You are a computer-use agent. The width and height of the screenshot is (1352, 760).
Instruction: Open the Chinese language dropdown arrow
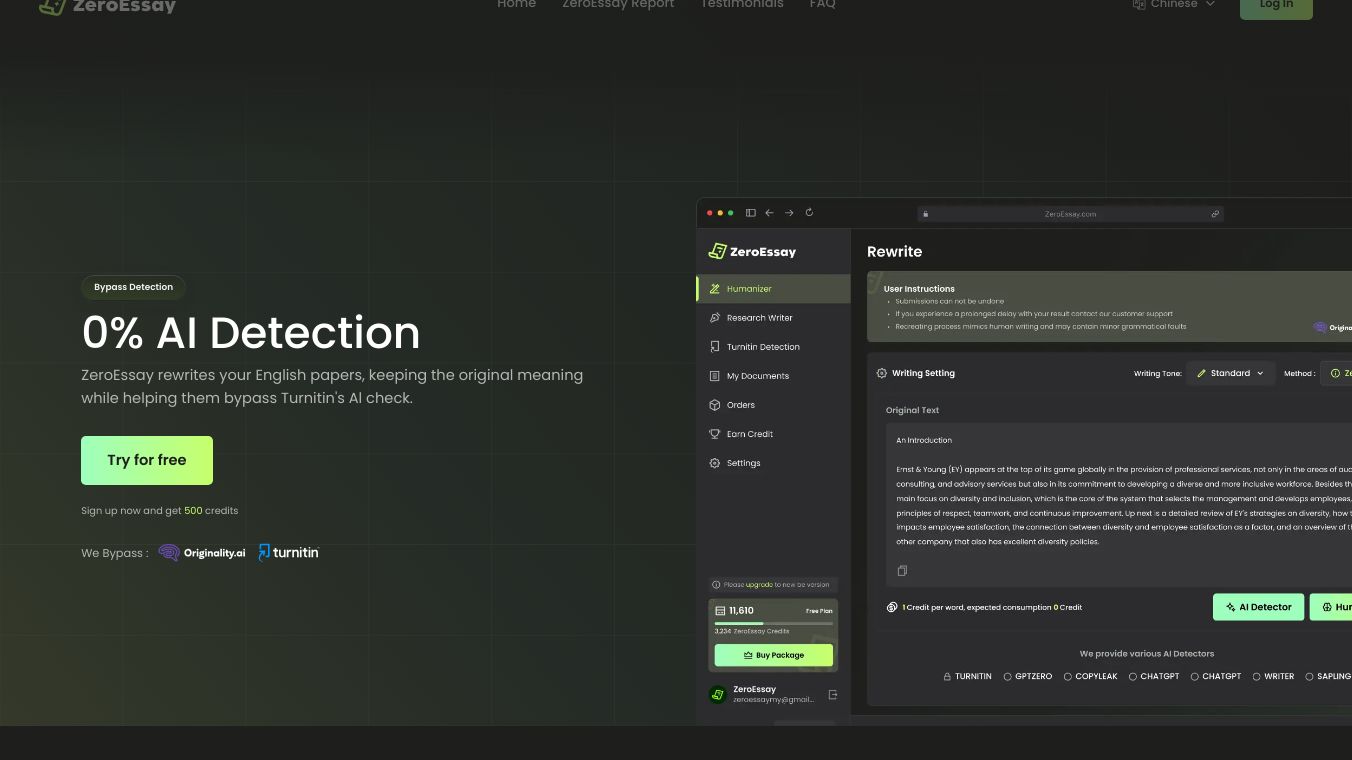pos(1210,4)
